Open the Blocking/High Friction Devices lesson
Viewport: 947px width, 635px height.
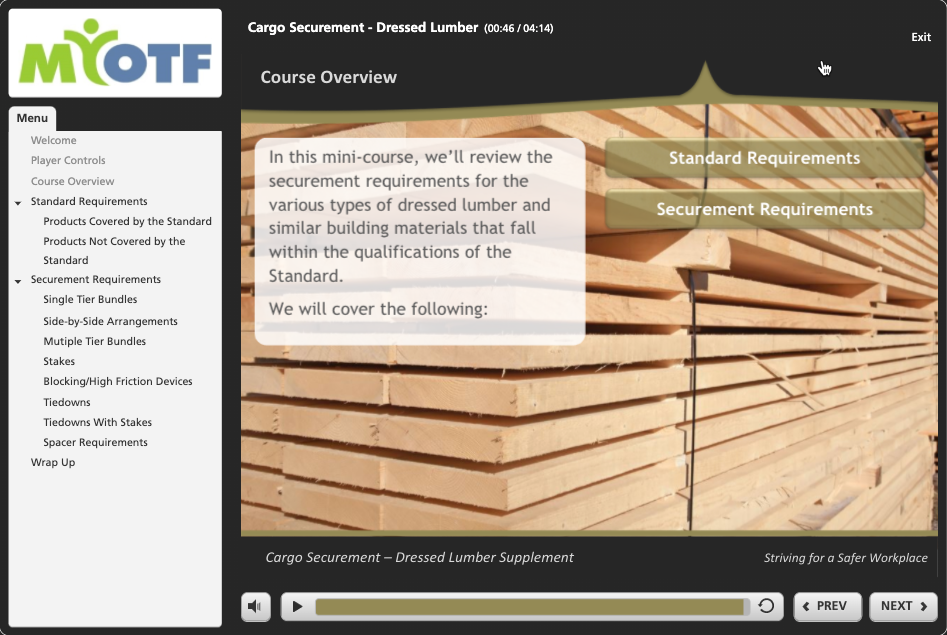pos(118,381)
